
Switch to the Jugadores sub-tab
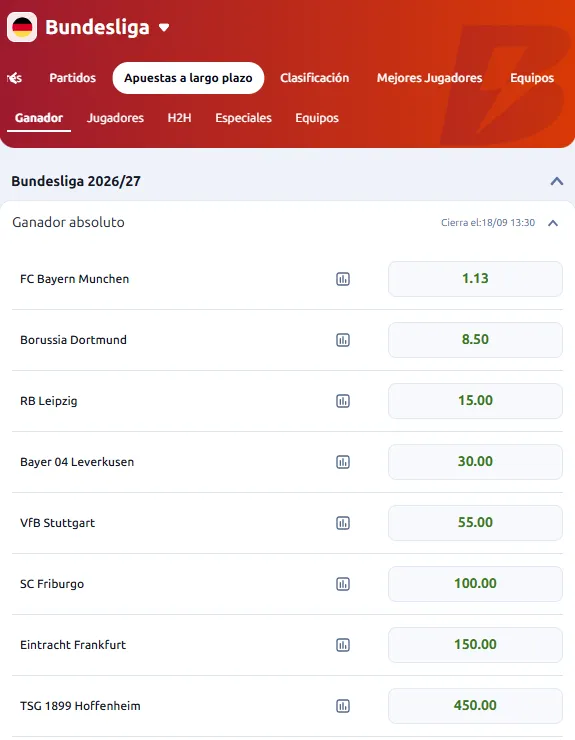tap(115, 118)
